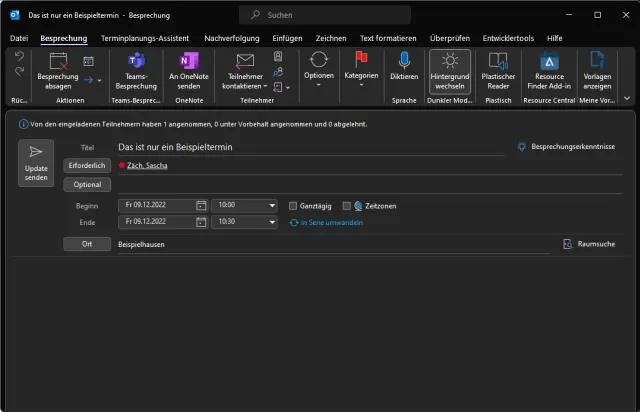Switch to Terminplanungs-Assistent tab
The width and height of the screenshot is (640, 412).
pos(146,38)
